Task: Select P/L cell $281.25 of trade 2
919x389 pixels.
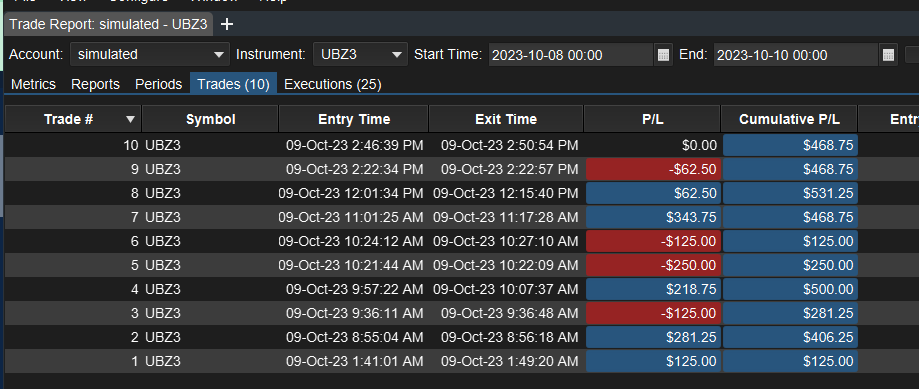Action: click(653, 337)
